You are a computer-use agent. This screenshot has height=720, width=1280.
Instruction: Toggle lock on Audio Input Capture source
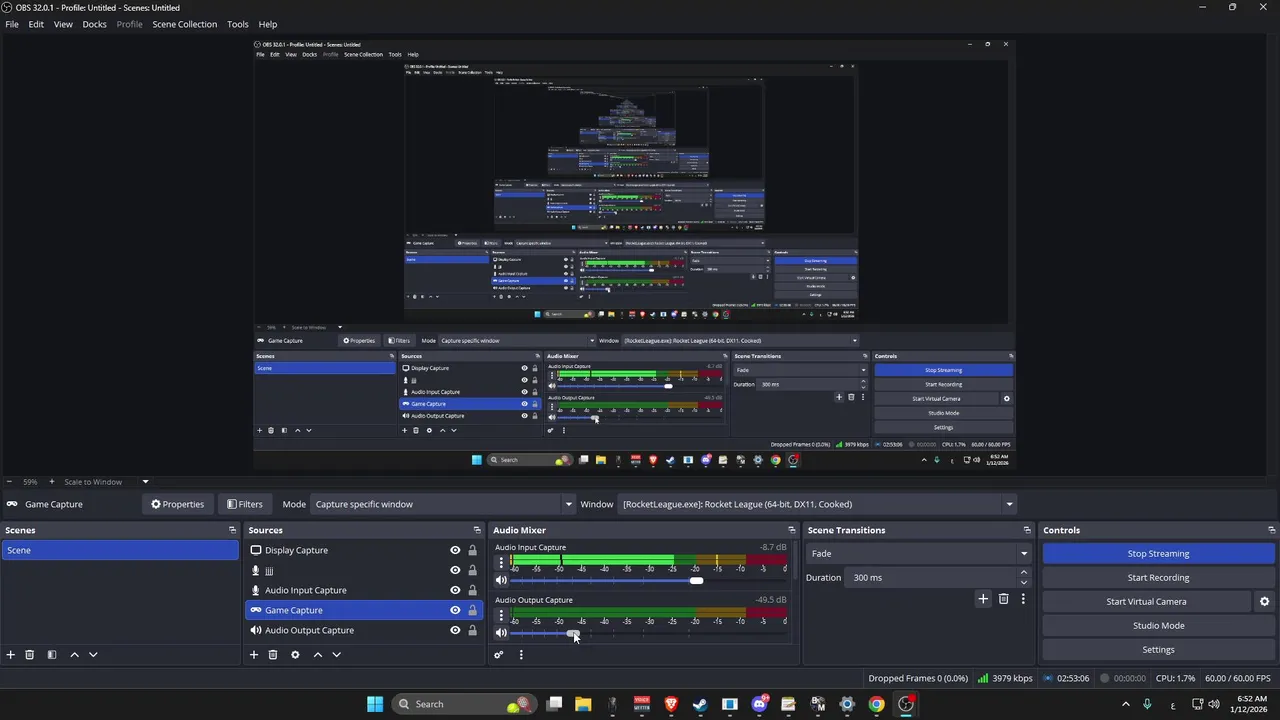[472, 590]
